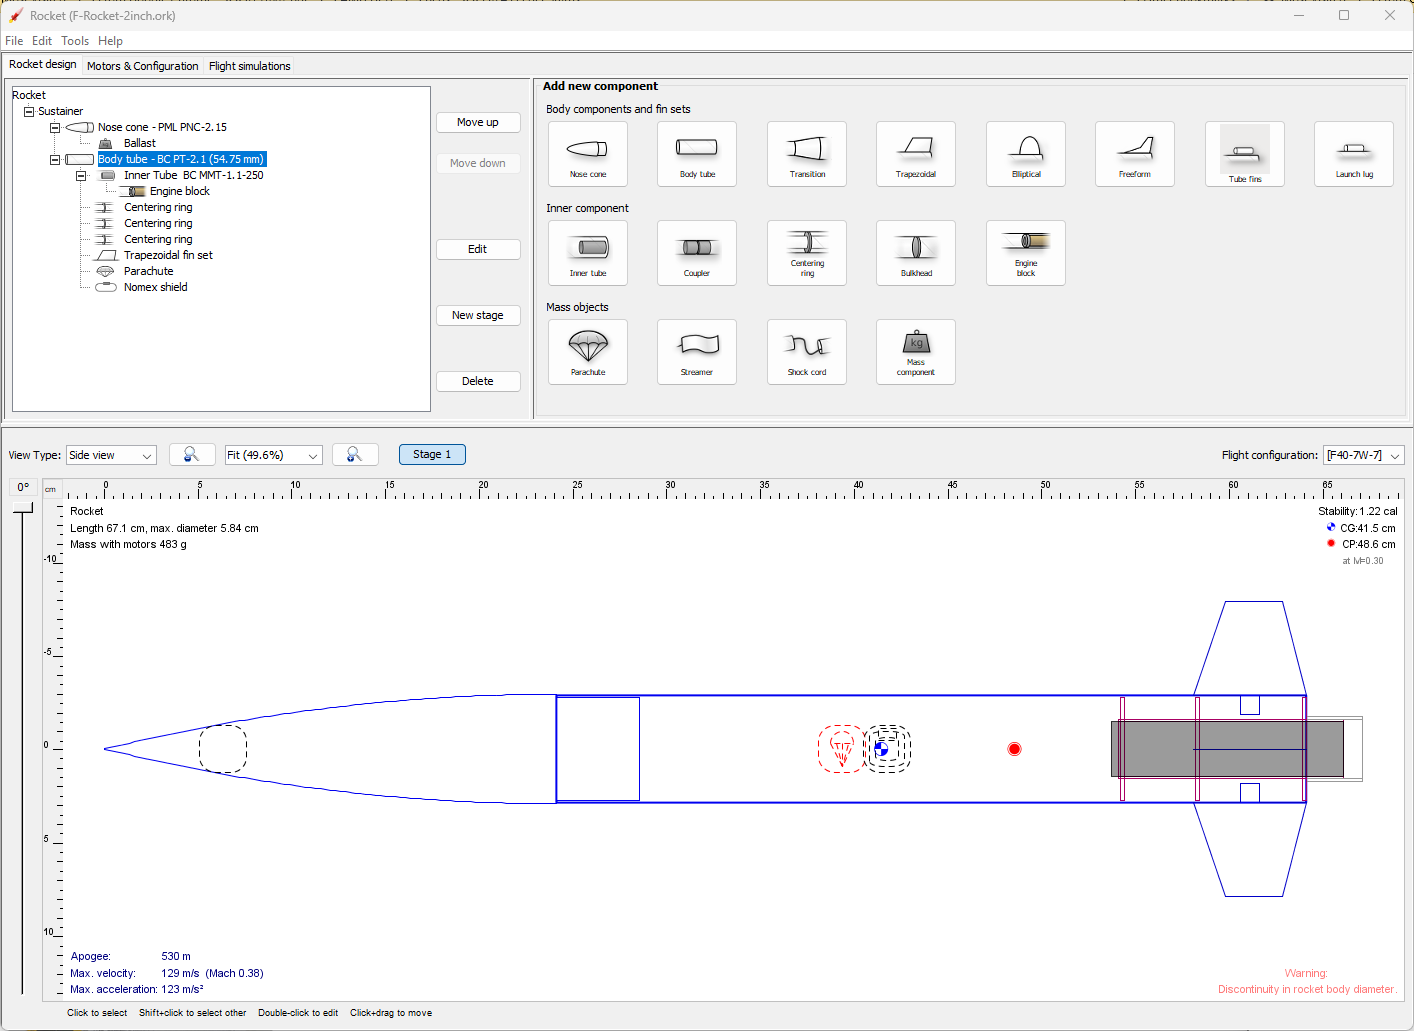Add a Launch lug component
Viewport: 1414px width, 1031px height.
1353,154
